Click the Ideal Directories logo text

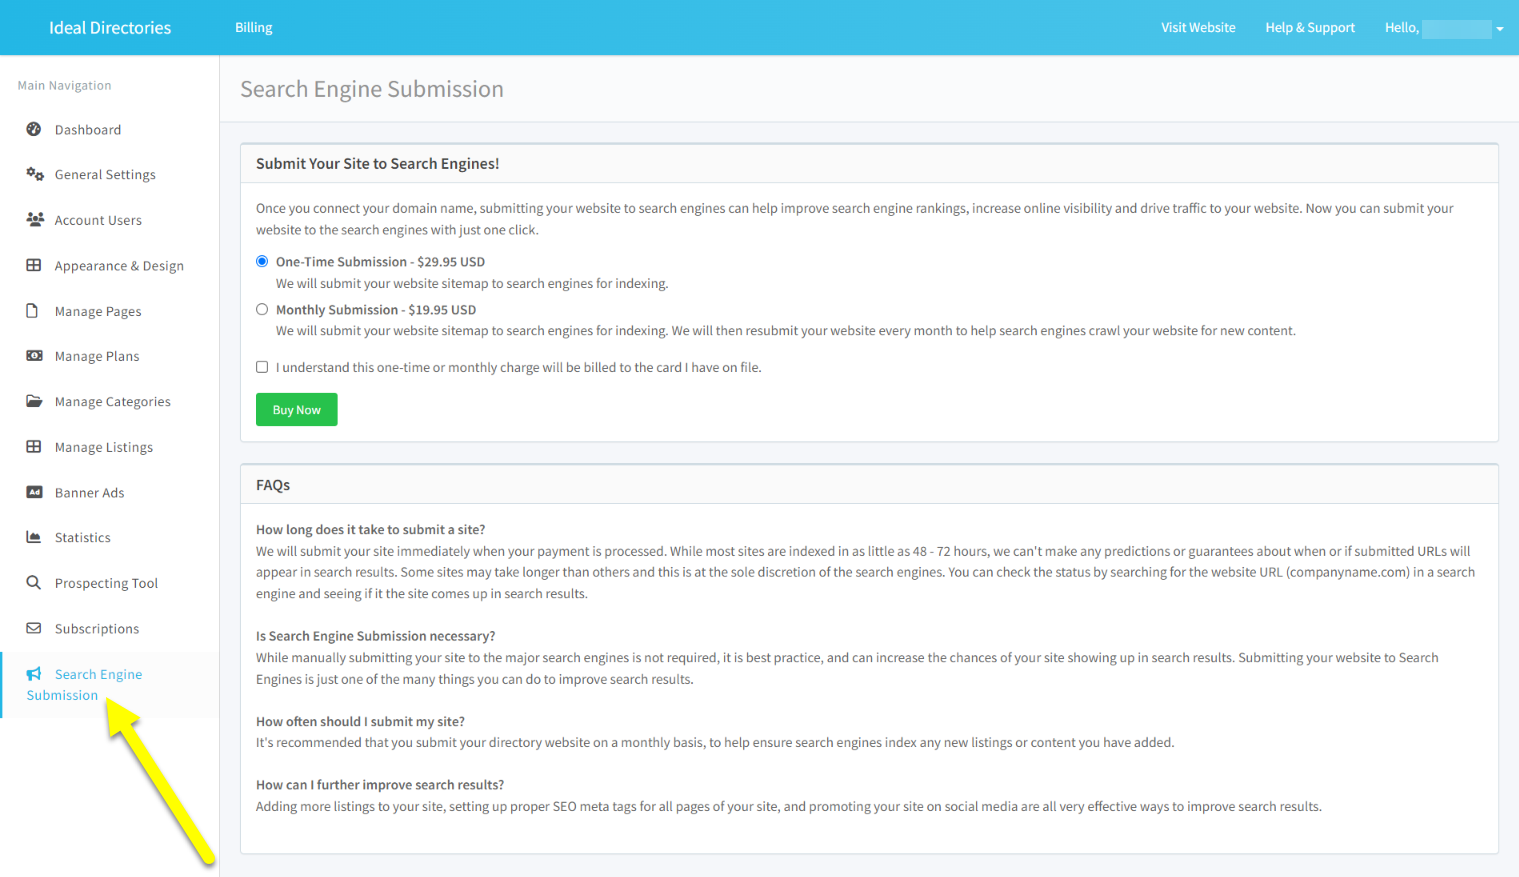tap(110, 27)
